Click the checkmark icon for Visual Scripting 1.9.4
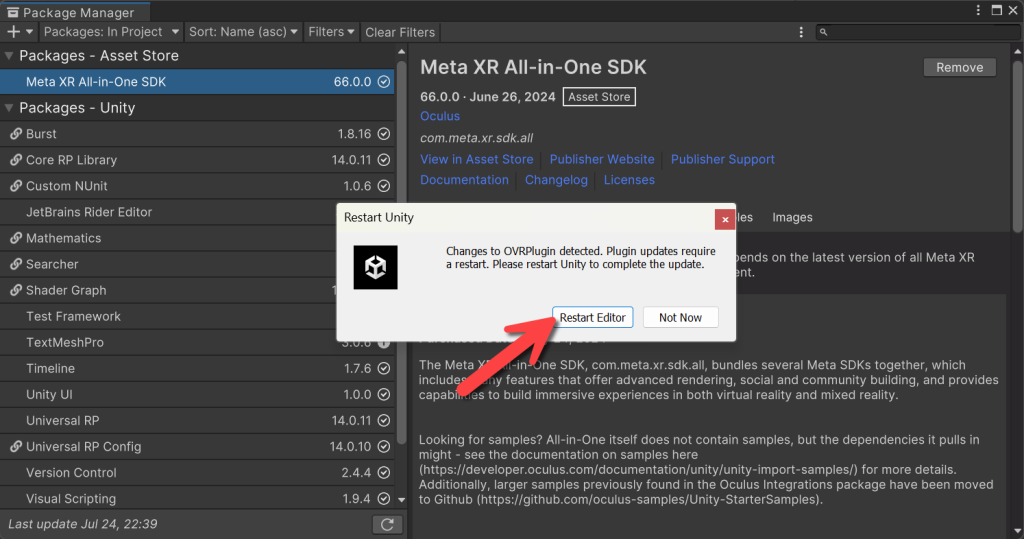Viewport: 1024px width, 539px height. click(384, 498)
